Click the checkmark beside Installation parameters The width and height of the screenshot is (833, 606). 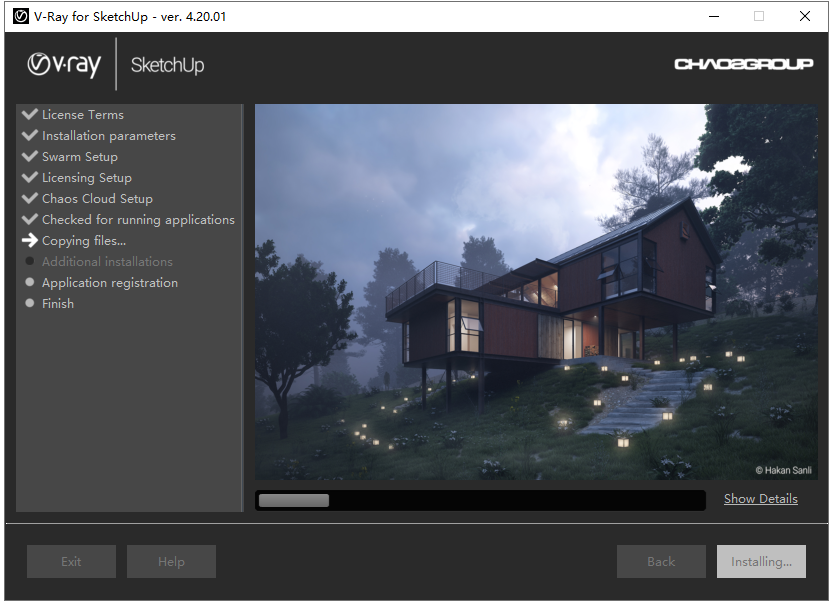point(30,135)
